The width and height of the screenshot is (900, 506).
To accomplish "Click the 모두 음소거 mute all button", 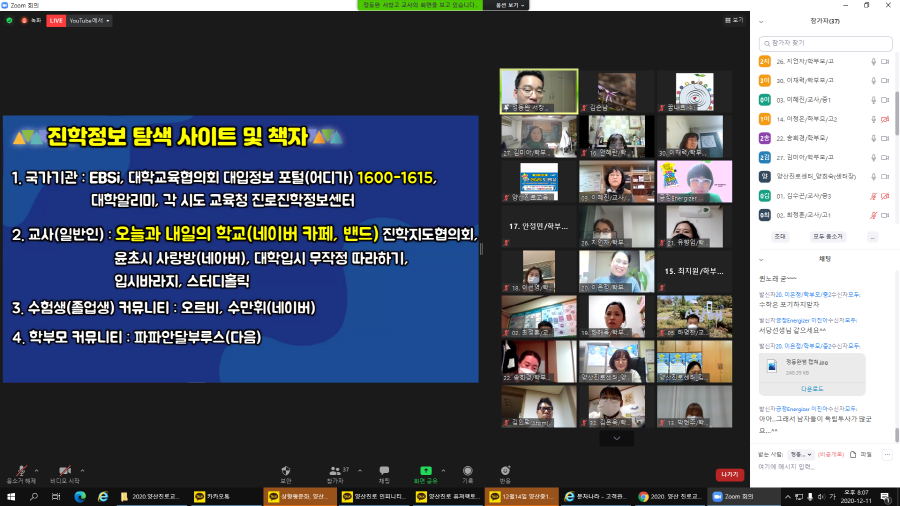I will (x=827, y=236).
